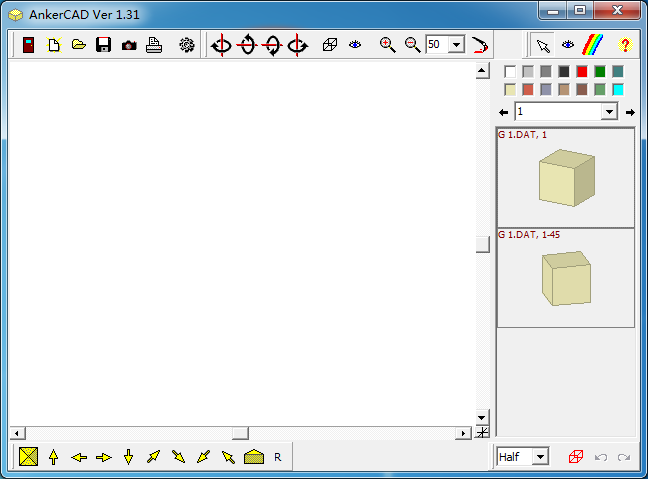
Task: Click the horizontal scrollbar left arrow
Action: point(17,433)
